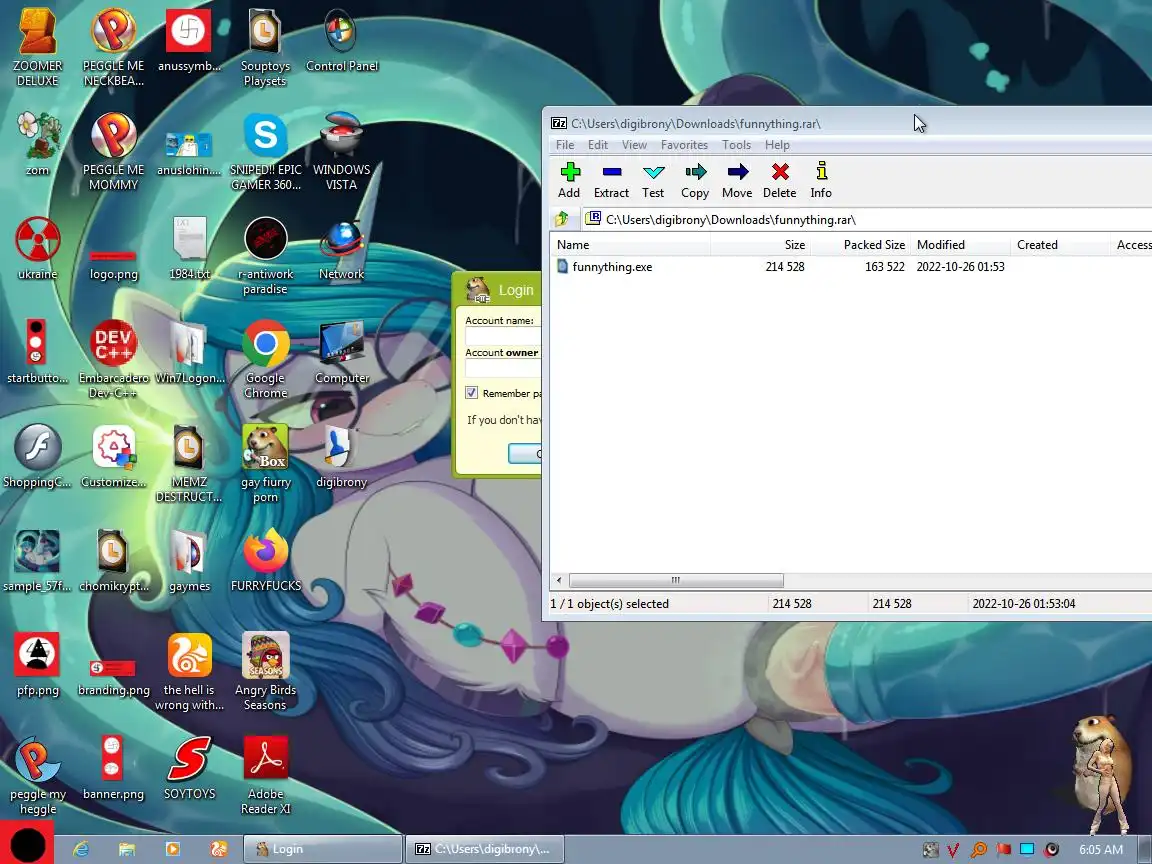Select the Embarcadero Dev-C++ desktop icon
This screenshot has height=864, width=1152.
pyautogui.click(x=113, y=360)
